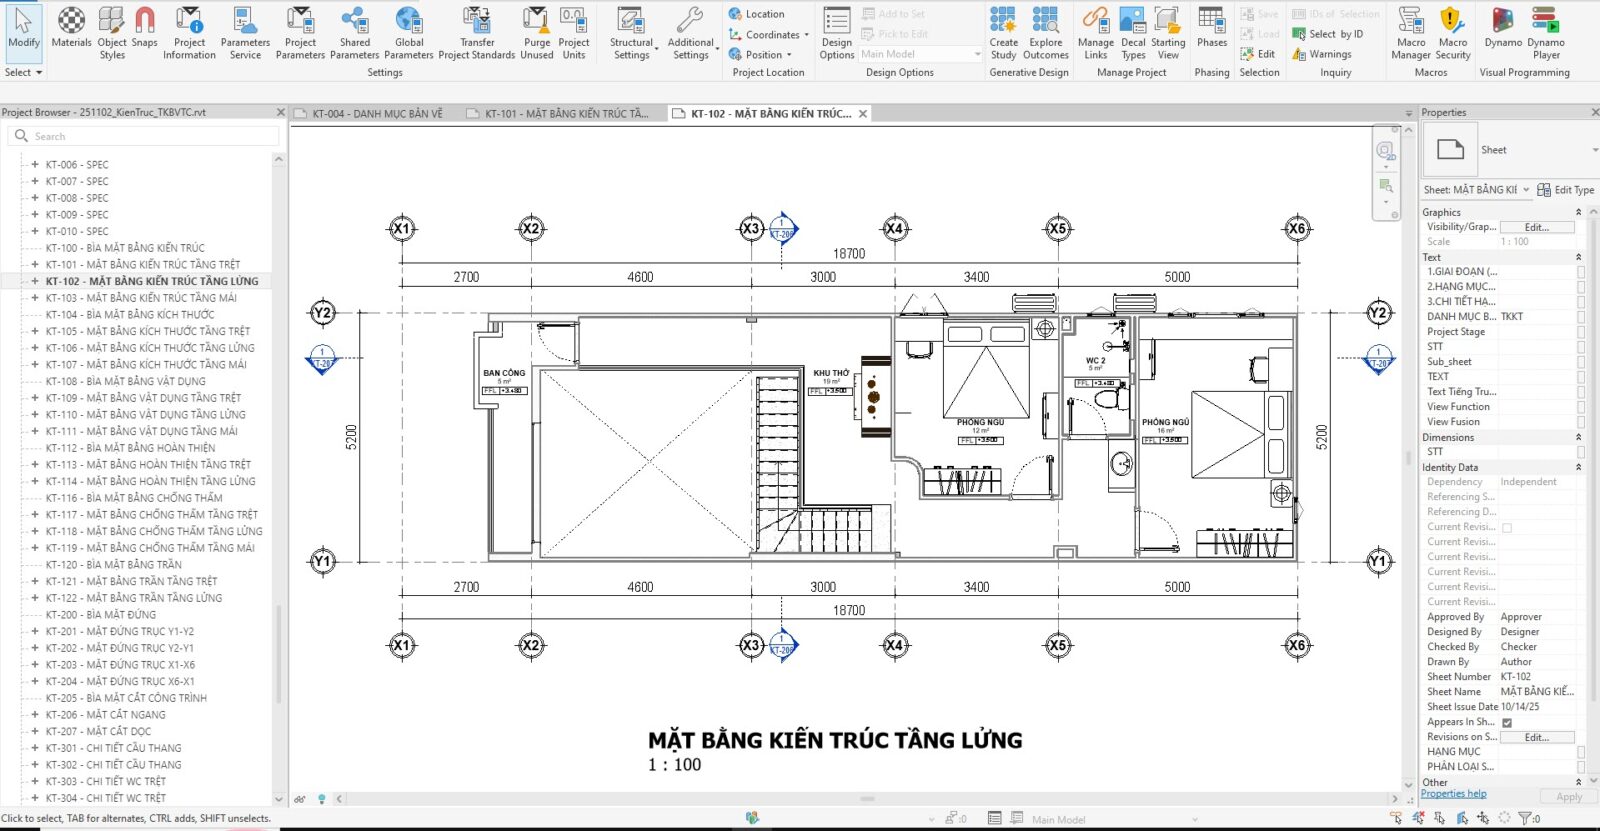Close the KT-102 view tab
1600x831 pixels.
coord(863,114)
